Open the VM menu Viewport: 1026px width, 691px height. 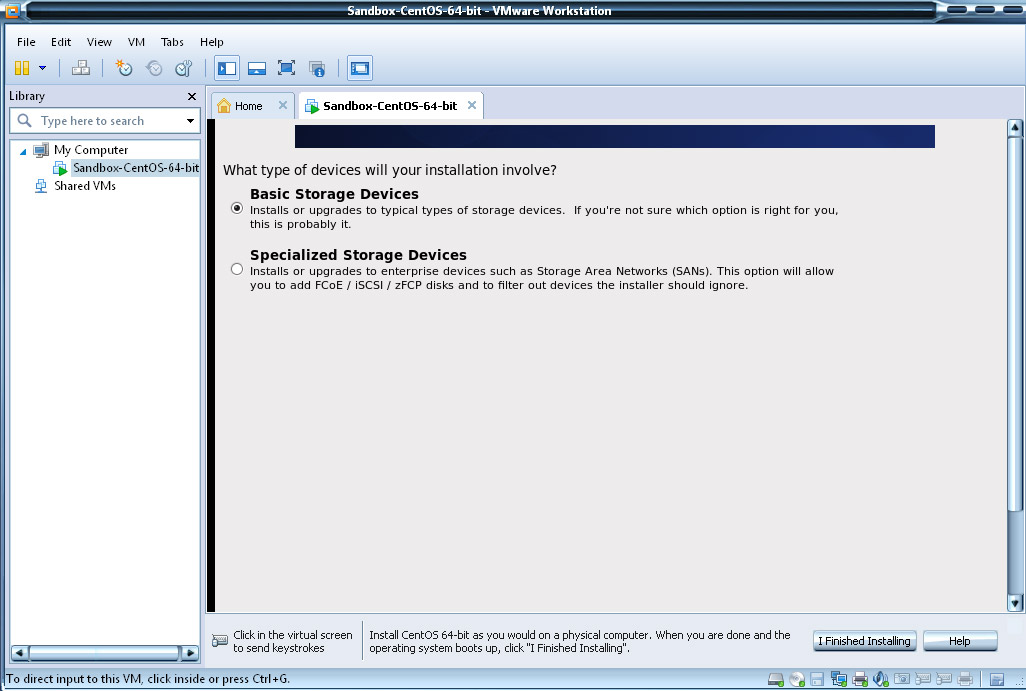(x=136, y=42)
